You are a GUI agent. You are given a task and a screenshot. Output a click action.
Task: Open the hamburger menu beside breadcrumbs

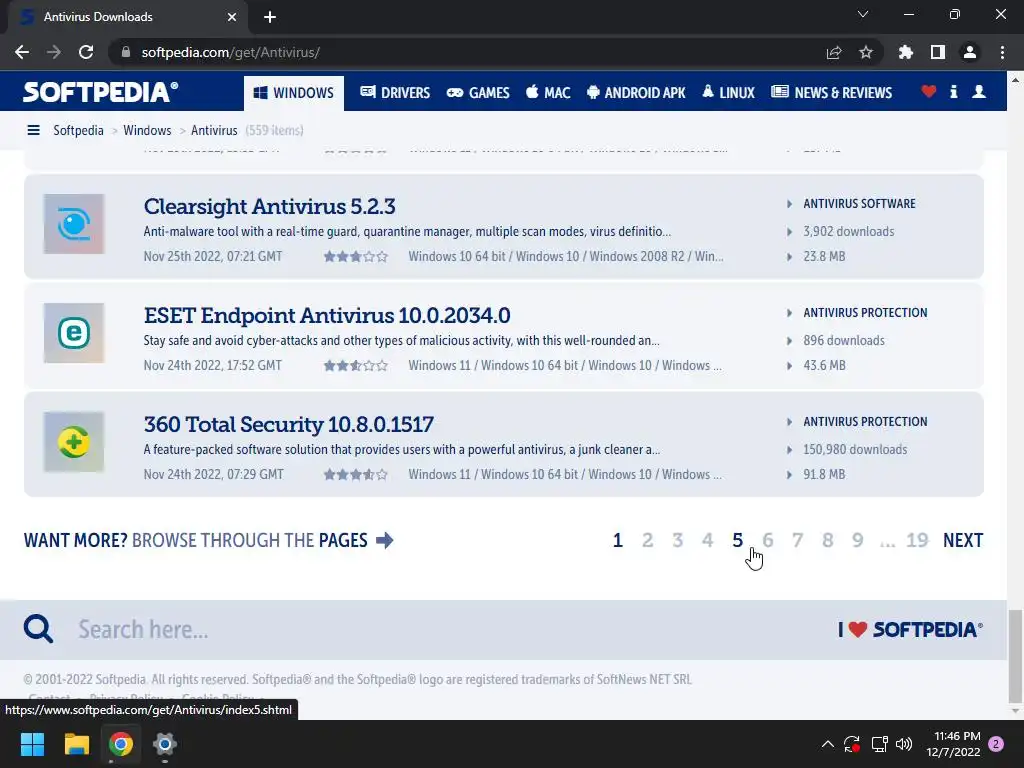pyautogui.click(x=33, y=130)
